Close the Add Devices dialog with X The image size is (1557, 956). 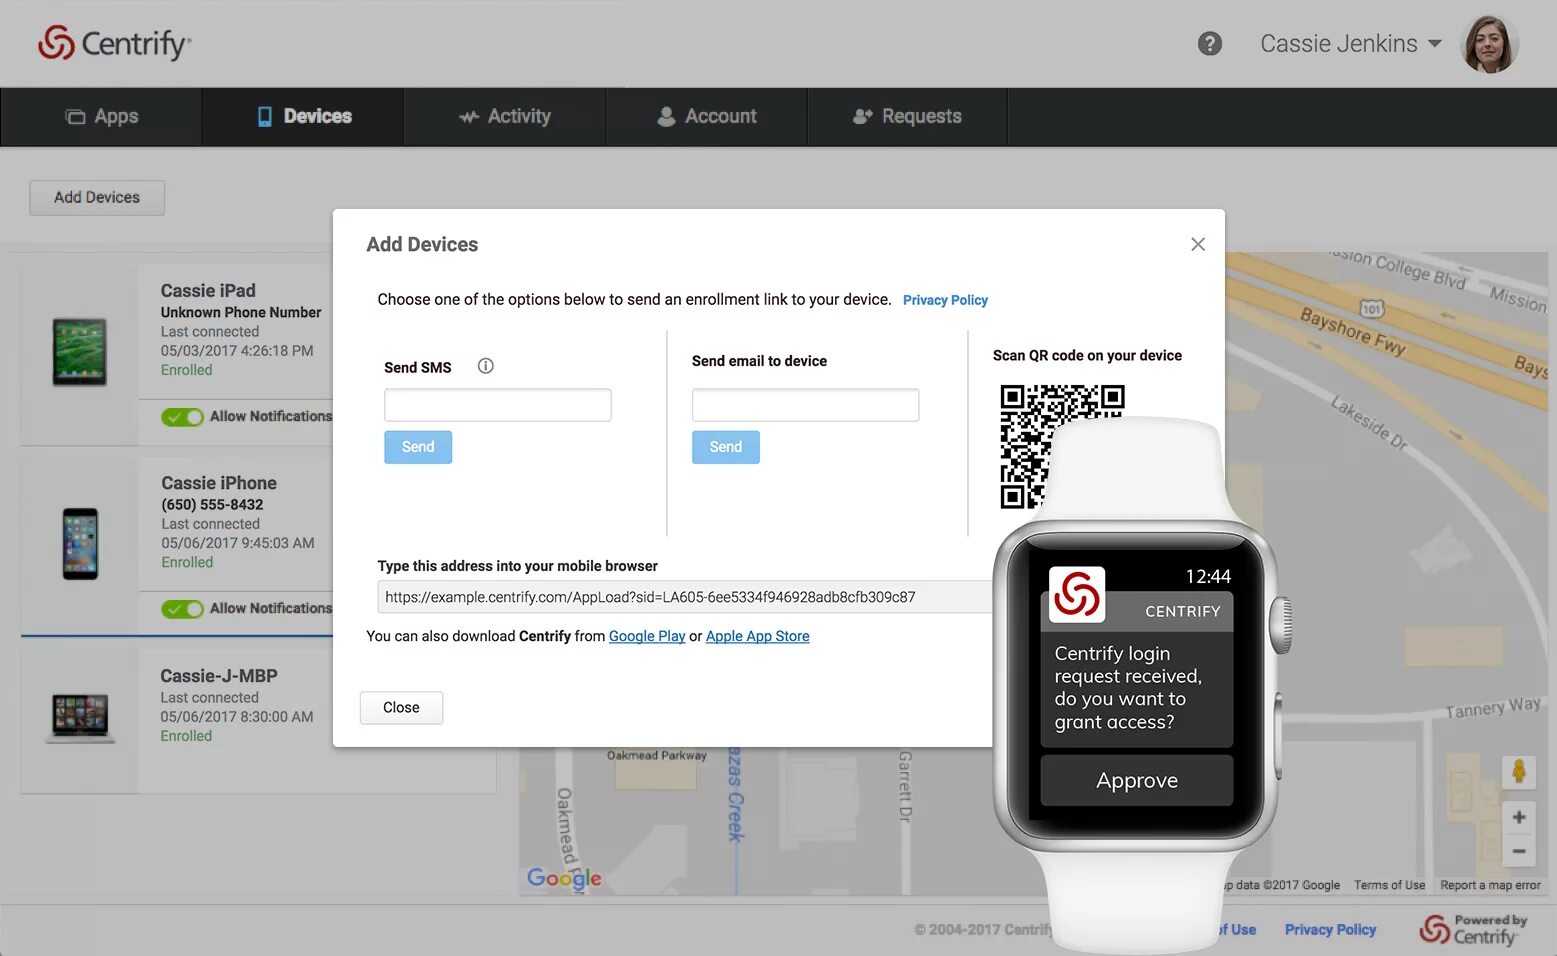coord(1198,244)
